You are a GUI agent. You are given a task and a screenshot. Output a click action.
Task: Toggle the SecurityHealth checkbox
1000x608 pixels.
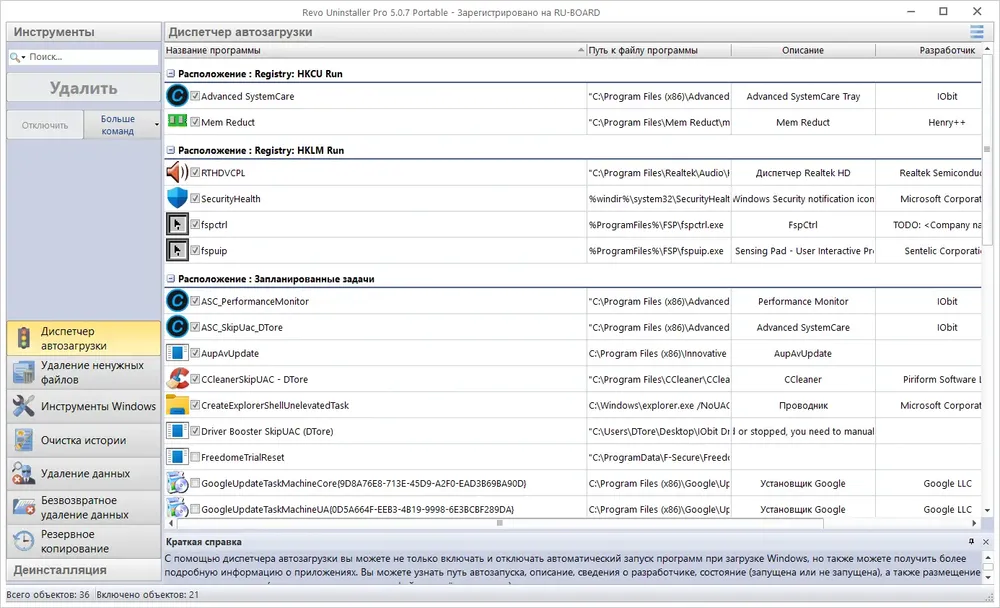point(195,198)
